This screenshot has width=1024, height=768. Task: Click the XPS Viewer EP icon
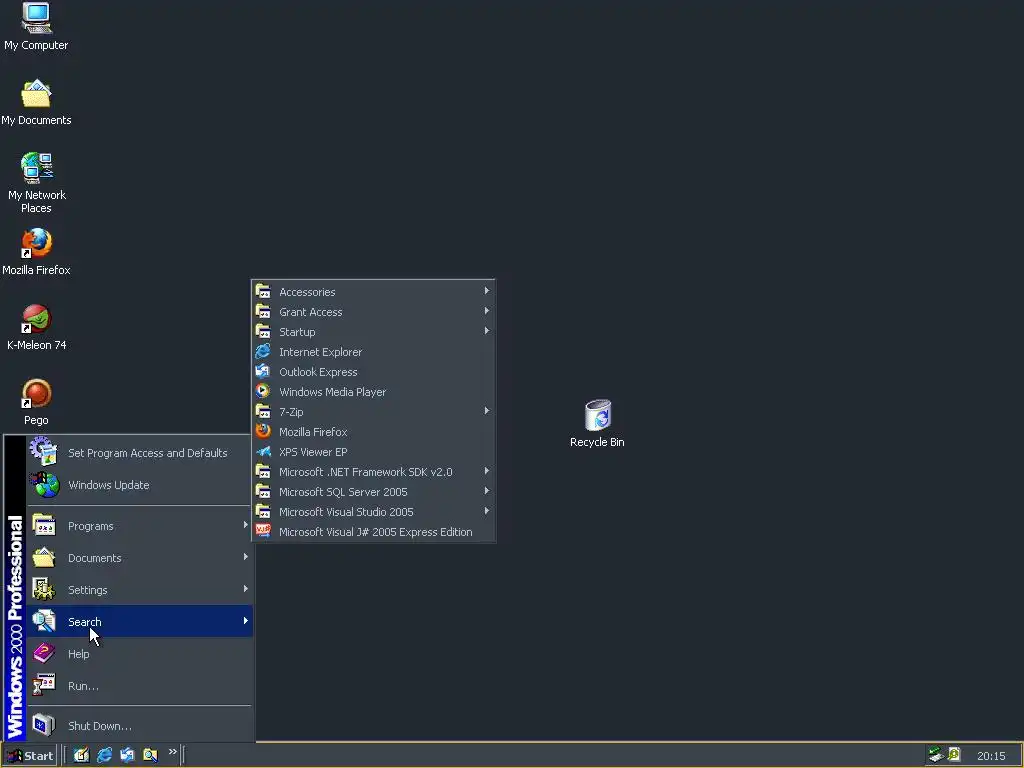[x=263, y=451]
